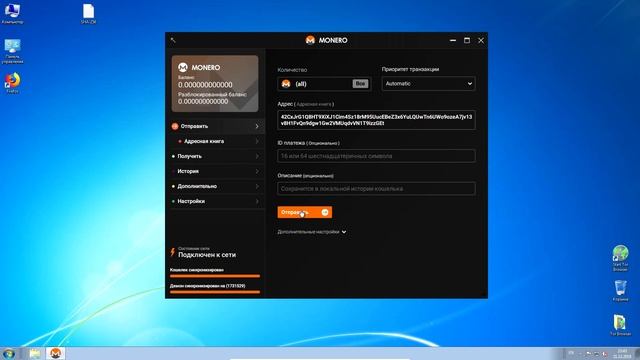
Task: Open the Tor Browser archive icon on desktop
Action: (620, 325)
